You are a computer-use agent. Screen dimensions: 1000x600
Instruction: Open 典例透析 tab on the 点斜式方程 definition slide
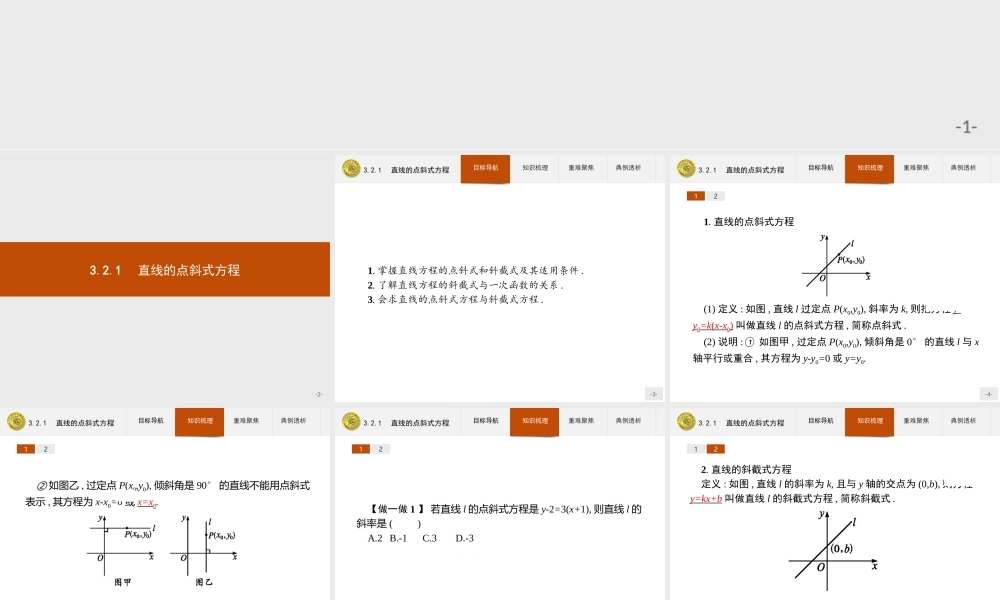tap(963, 168)
